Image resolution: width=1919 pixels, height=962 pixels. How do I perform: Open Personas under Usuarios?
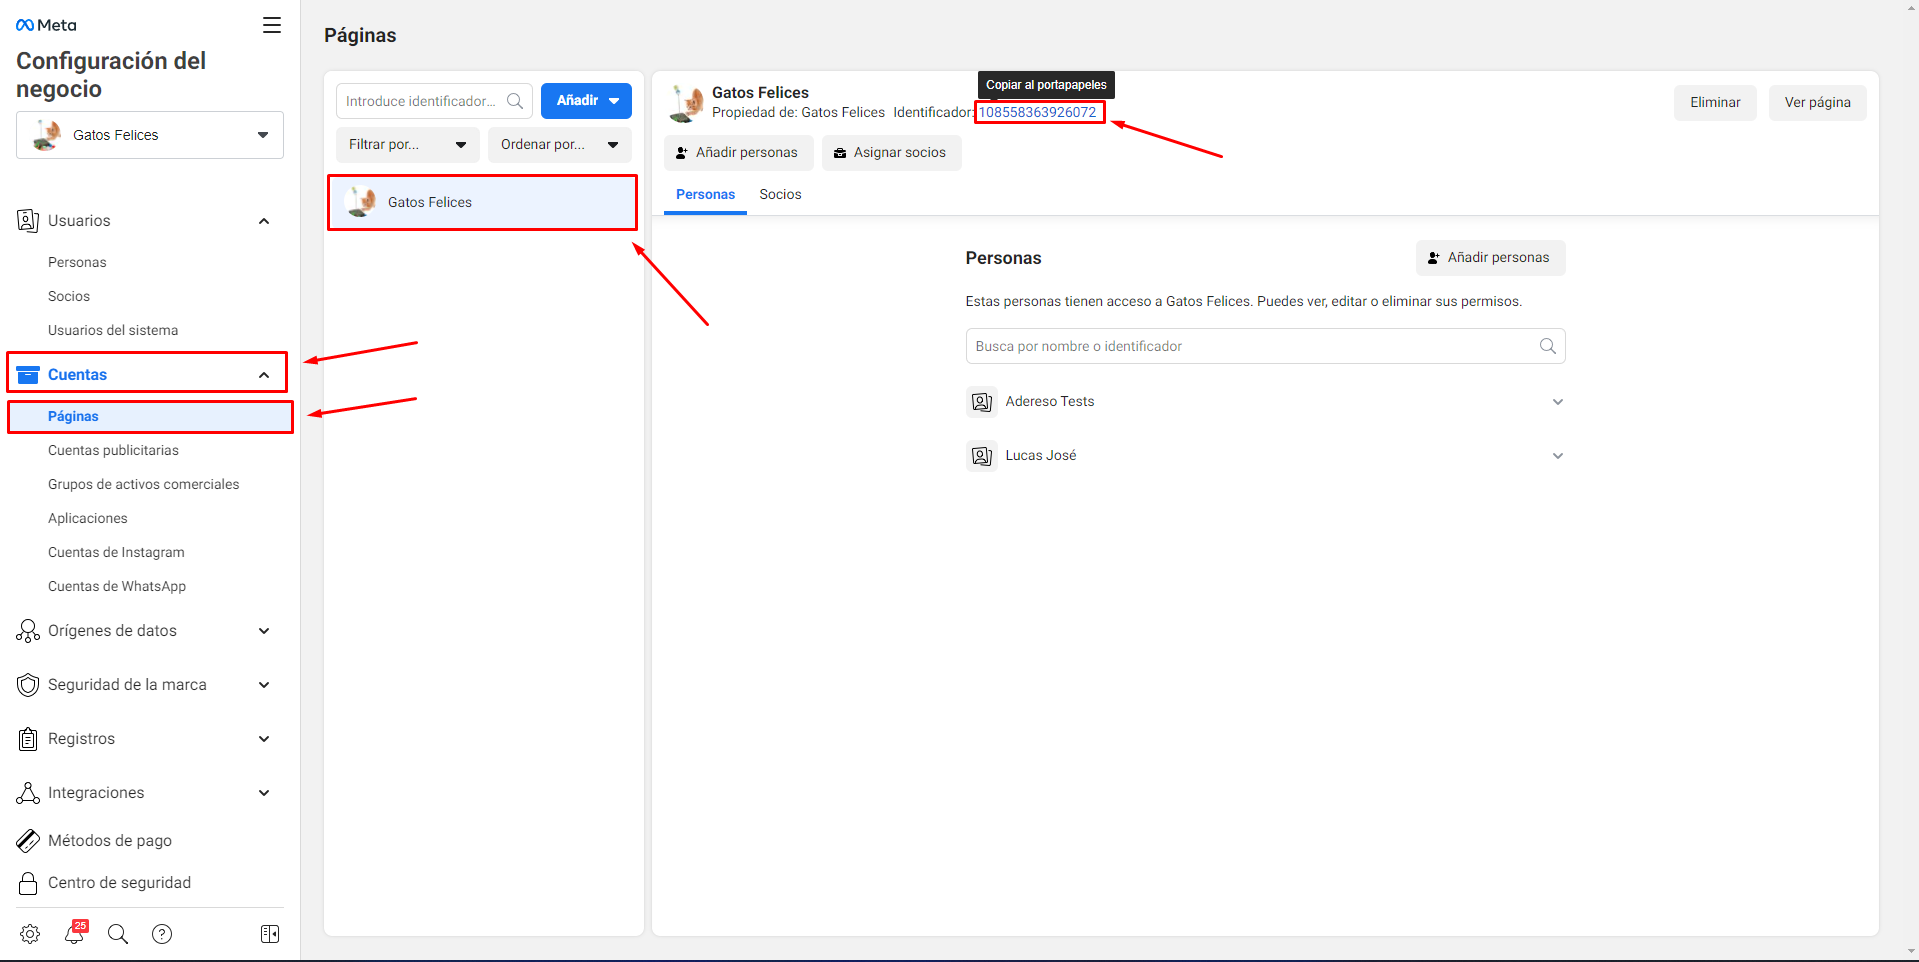(x=77, y=262)
